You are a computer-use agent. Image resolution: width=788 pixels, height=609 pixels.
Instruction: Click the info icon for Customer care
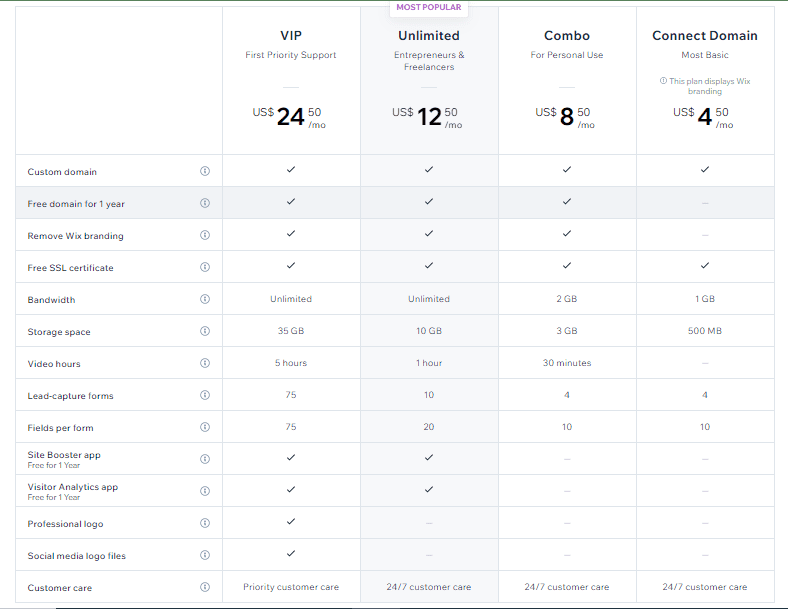[205, 587]
